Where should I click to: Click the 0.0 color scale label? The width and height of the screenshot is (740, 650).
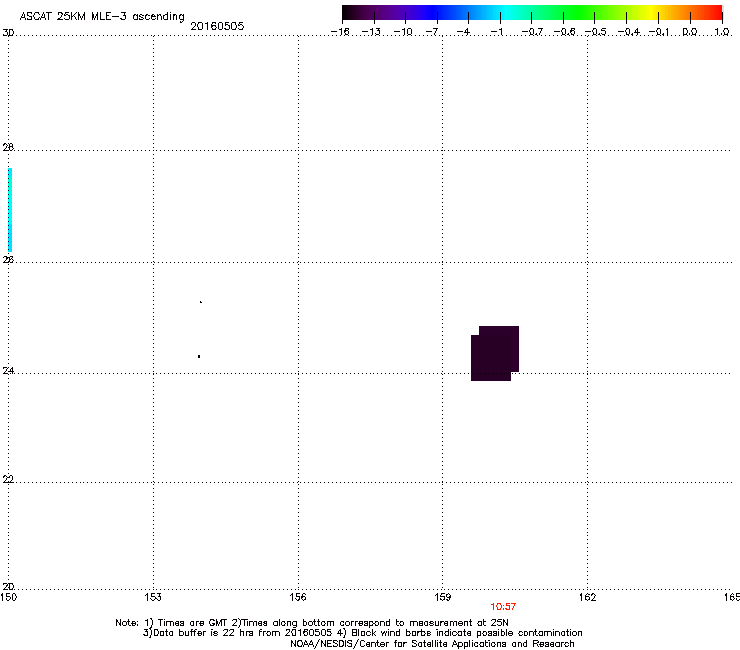pyautogui.click(x=690, y=32)
